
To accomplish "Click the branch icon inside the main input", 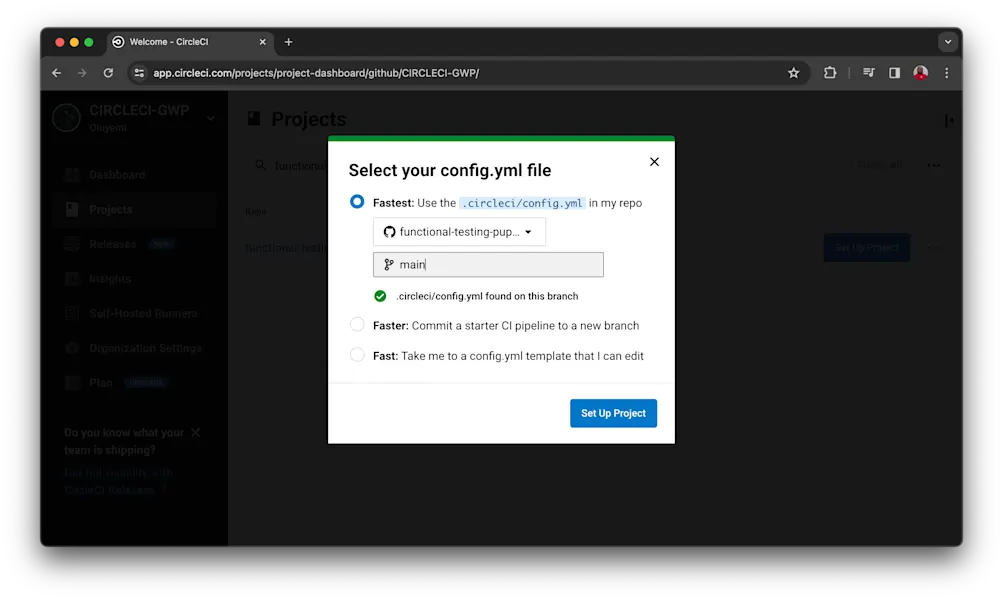I will pos(387,264).
